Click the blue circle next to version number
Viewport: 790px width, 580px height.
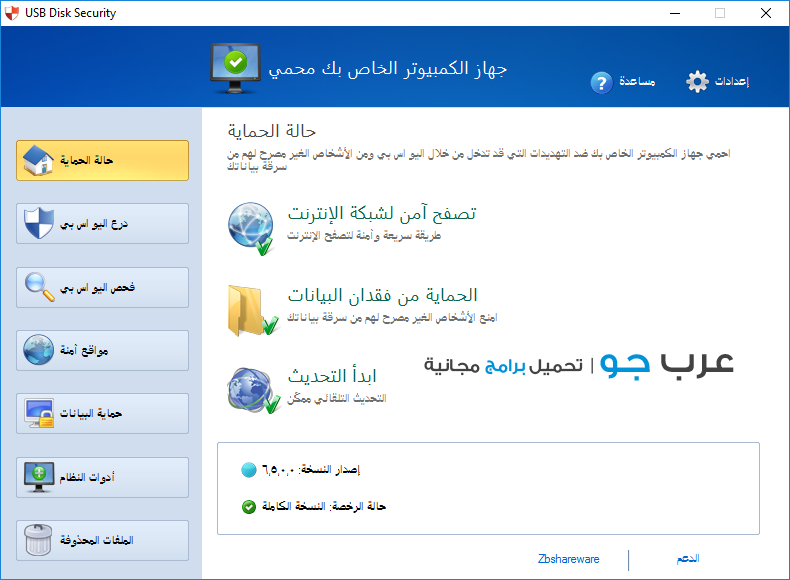249,470
